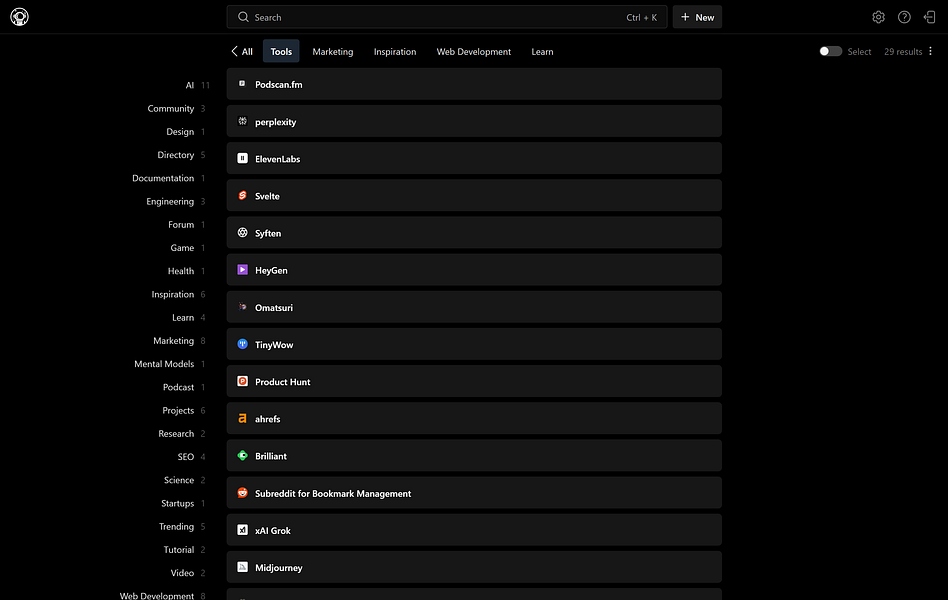948x600 pixels.
Task: Open the settings gear icon
Action: 878,17
